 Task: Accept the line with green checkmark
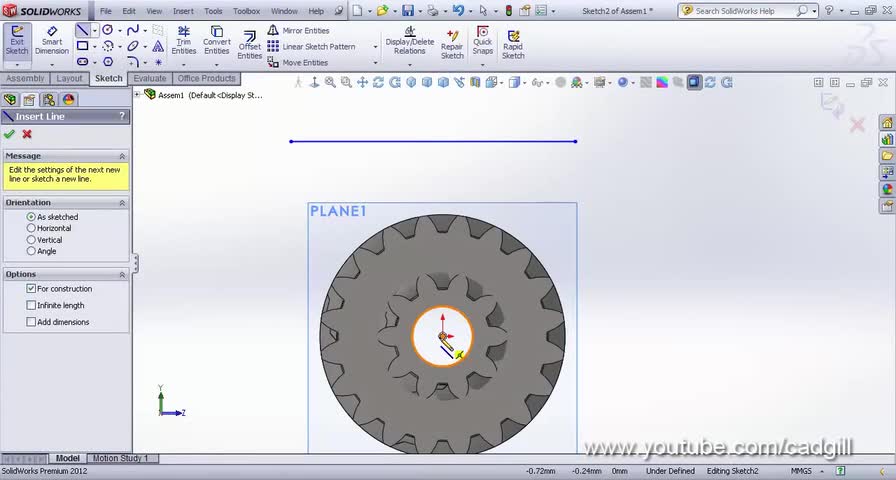[9, 134]
